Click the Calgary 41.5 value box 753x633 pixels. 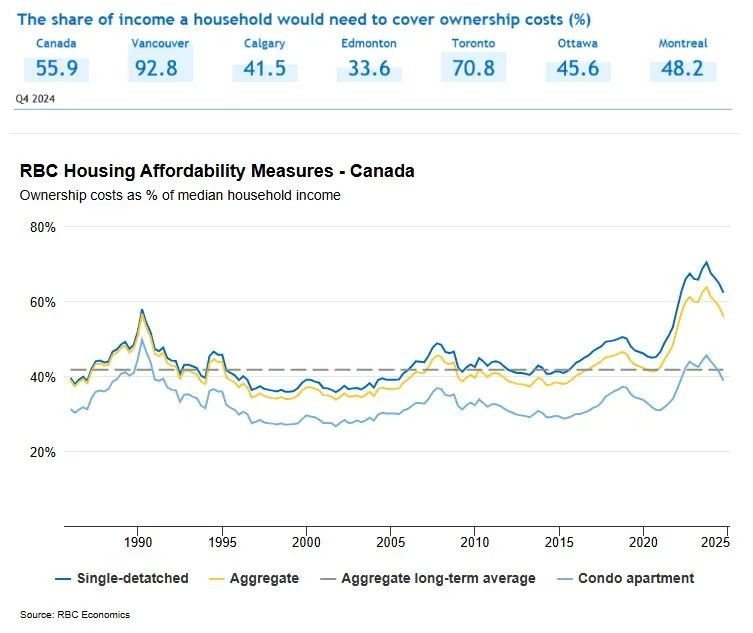[264, 69]
